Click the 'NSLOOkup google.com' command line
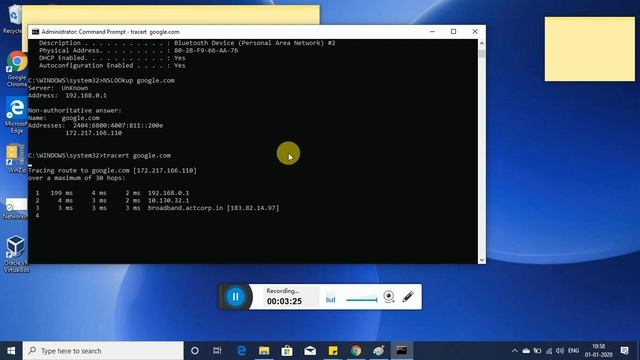The height and width of the screenshot is (360, 640). tap(101, 80)
